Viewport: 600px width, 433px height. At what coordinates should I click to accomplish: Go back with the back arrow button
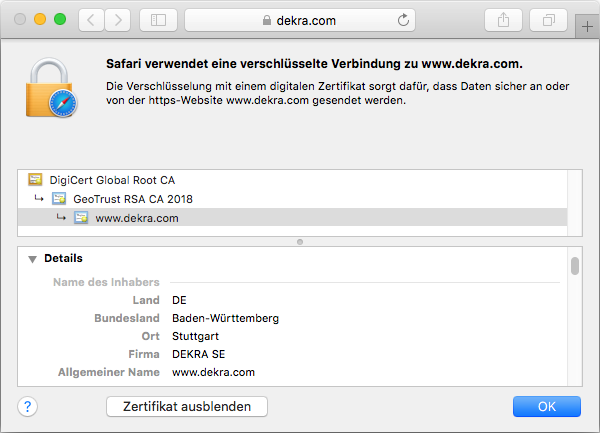tap(91, 20)
